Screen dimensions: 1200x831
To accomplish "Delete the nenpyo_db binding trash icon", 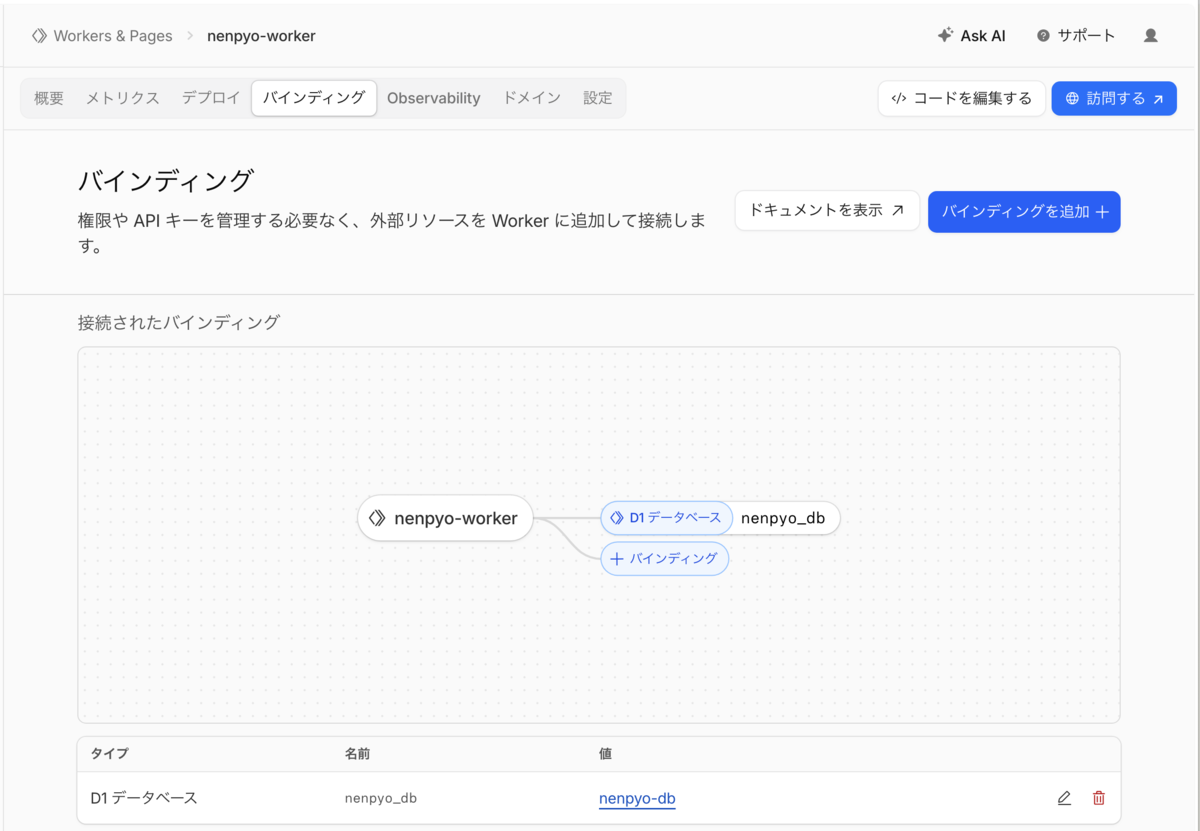I will click(1099, 798).
